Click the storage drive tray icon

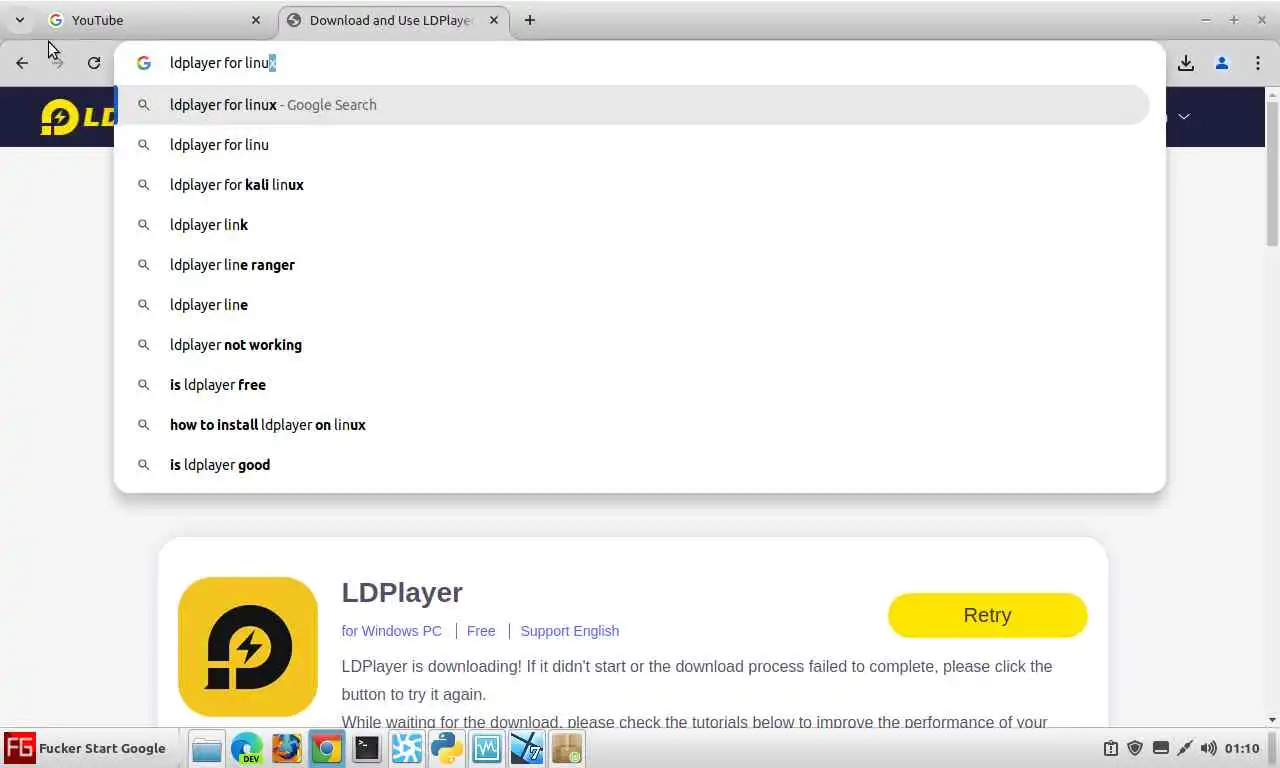click(1160, 748)
